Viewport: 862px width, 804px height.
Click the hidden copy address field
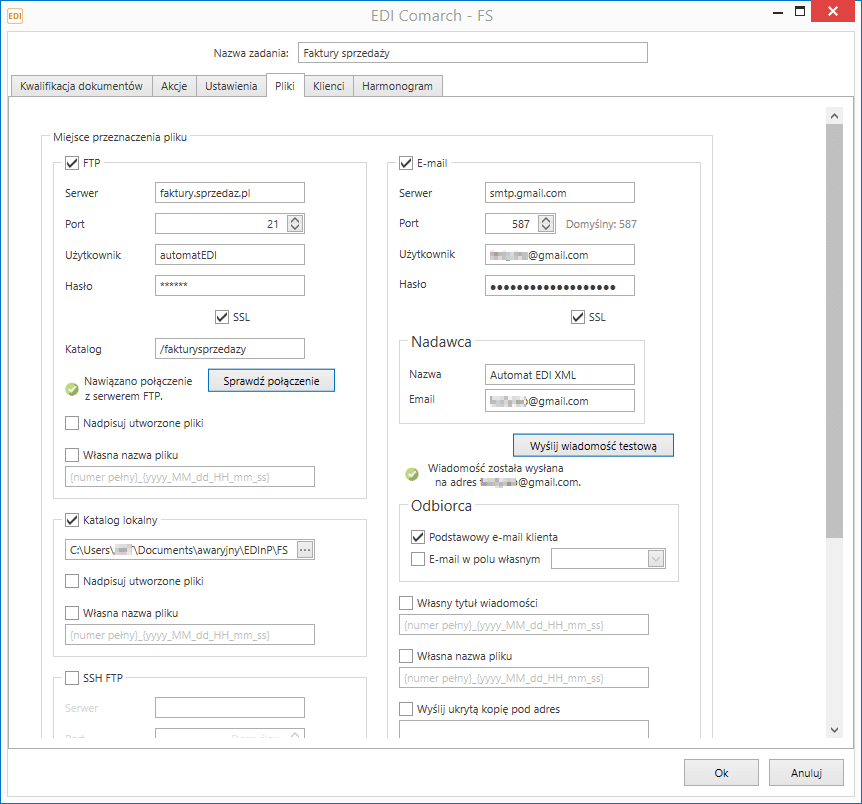(x=524, y=729)
